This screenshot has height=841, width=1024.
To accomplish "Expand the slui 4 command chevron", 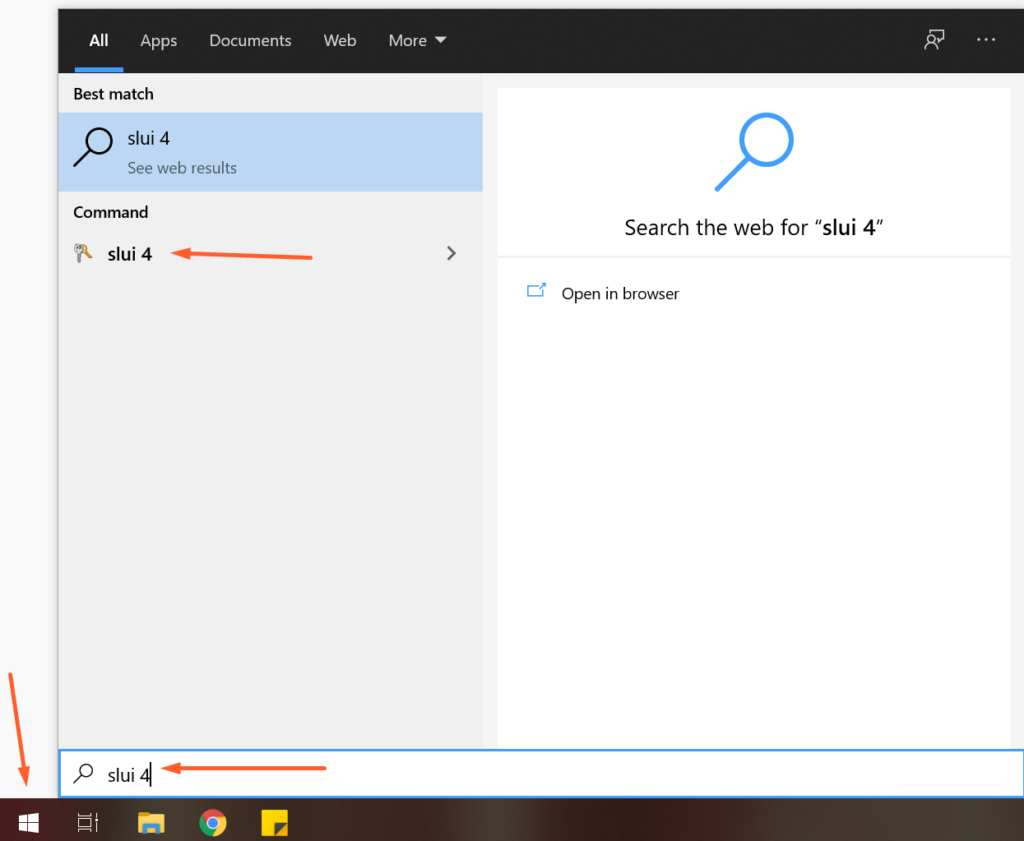I will pos(451,253).
